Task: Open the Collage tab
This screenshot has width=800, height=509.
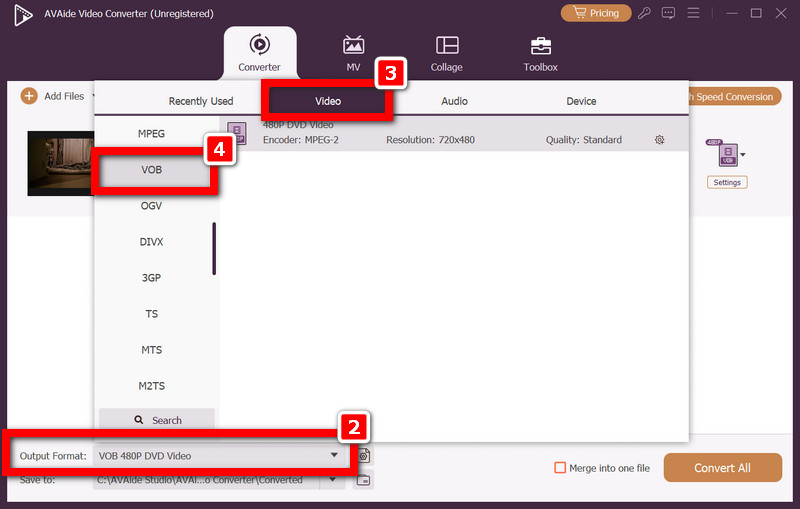Action: 446,53
